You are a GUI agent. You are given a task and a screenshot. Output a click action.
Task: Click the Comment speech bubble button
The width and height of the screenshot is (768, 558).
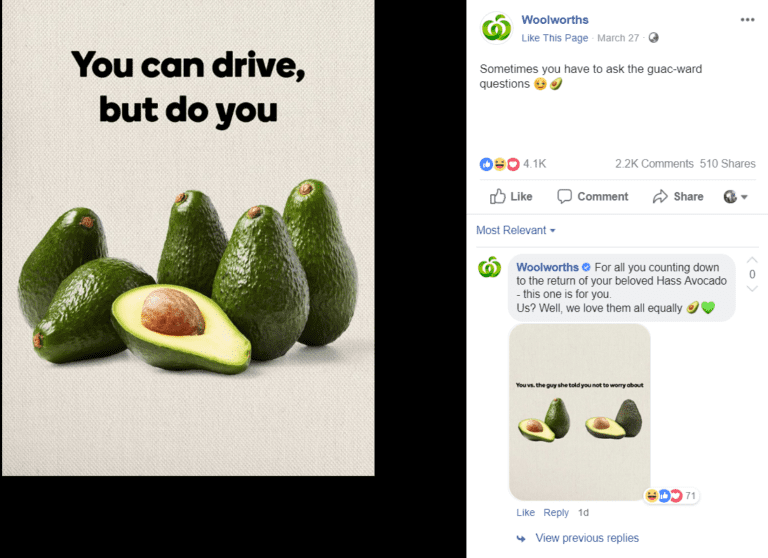tap(593, 196)
